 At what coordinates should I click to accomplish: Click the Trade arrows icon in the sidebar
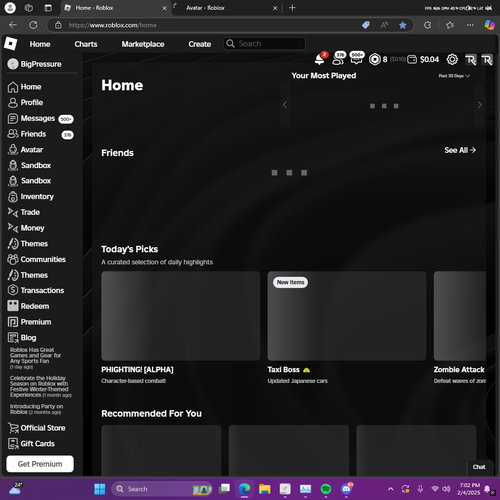pyautogui.click(x=13, y=212)
